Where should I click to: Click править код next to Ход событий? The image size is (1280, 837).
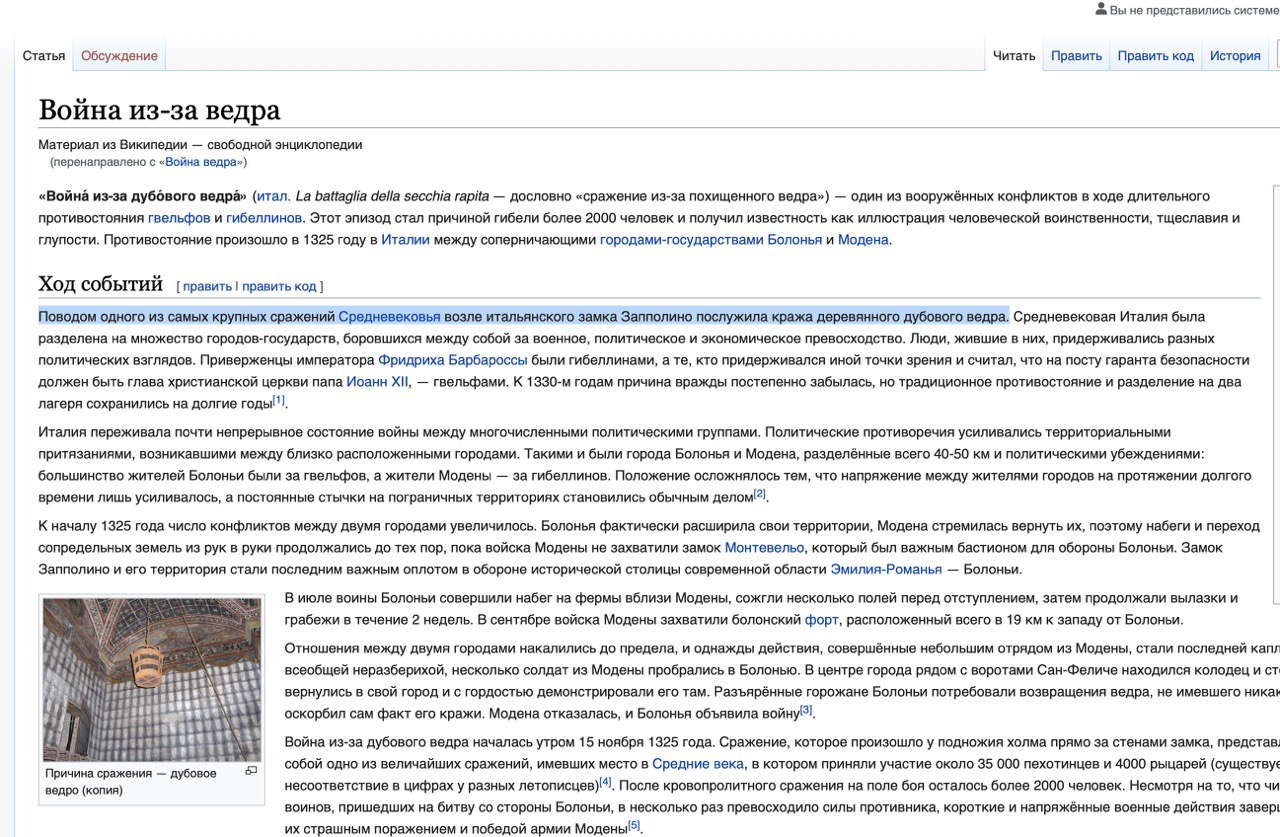pos(279,286)
